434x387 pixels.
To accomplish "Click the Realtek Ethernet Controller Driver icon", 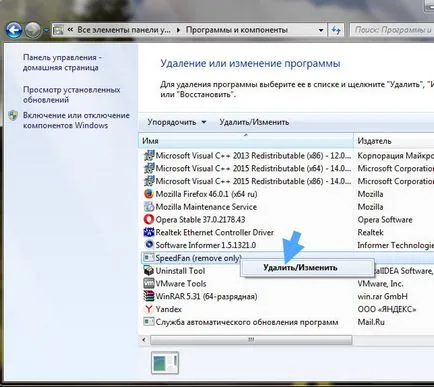I will pos(149,232).
